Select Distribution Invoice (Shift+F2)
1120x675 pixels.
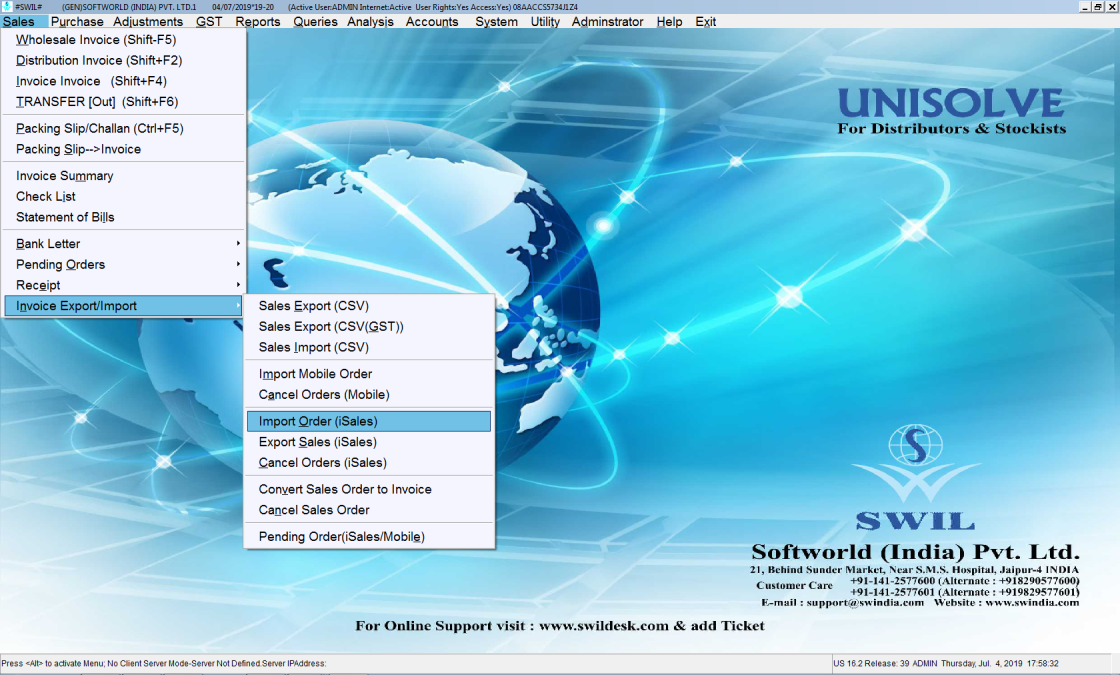coord(124,61)
